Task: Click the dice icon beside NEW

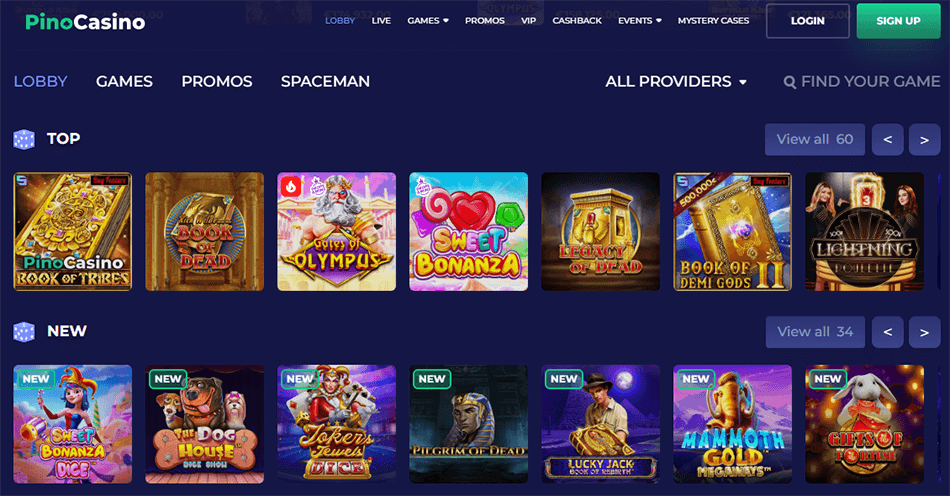Action: [24, 332]
